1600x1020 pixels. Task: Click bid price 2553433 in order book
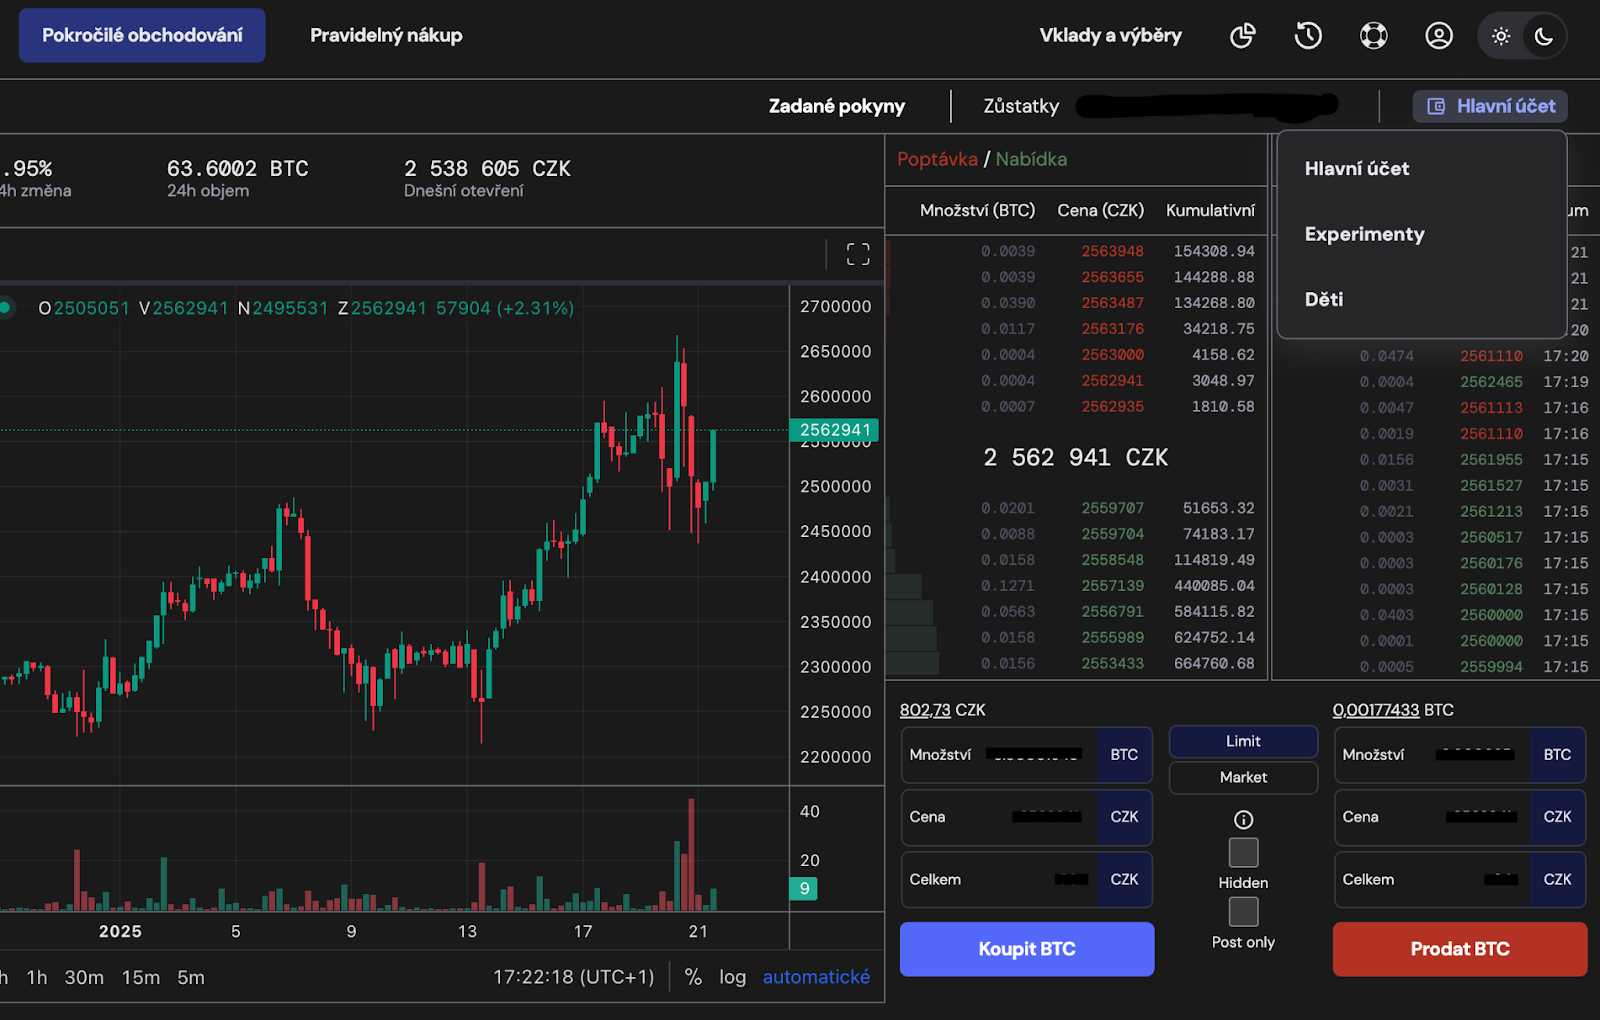click(1112, 664)
